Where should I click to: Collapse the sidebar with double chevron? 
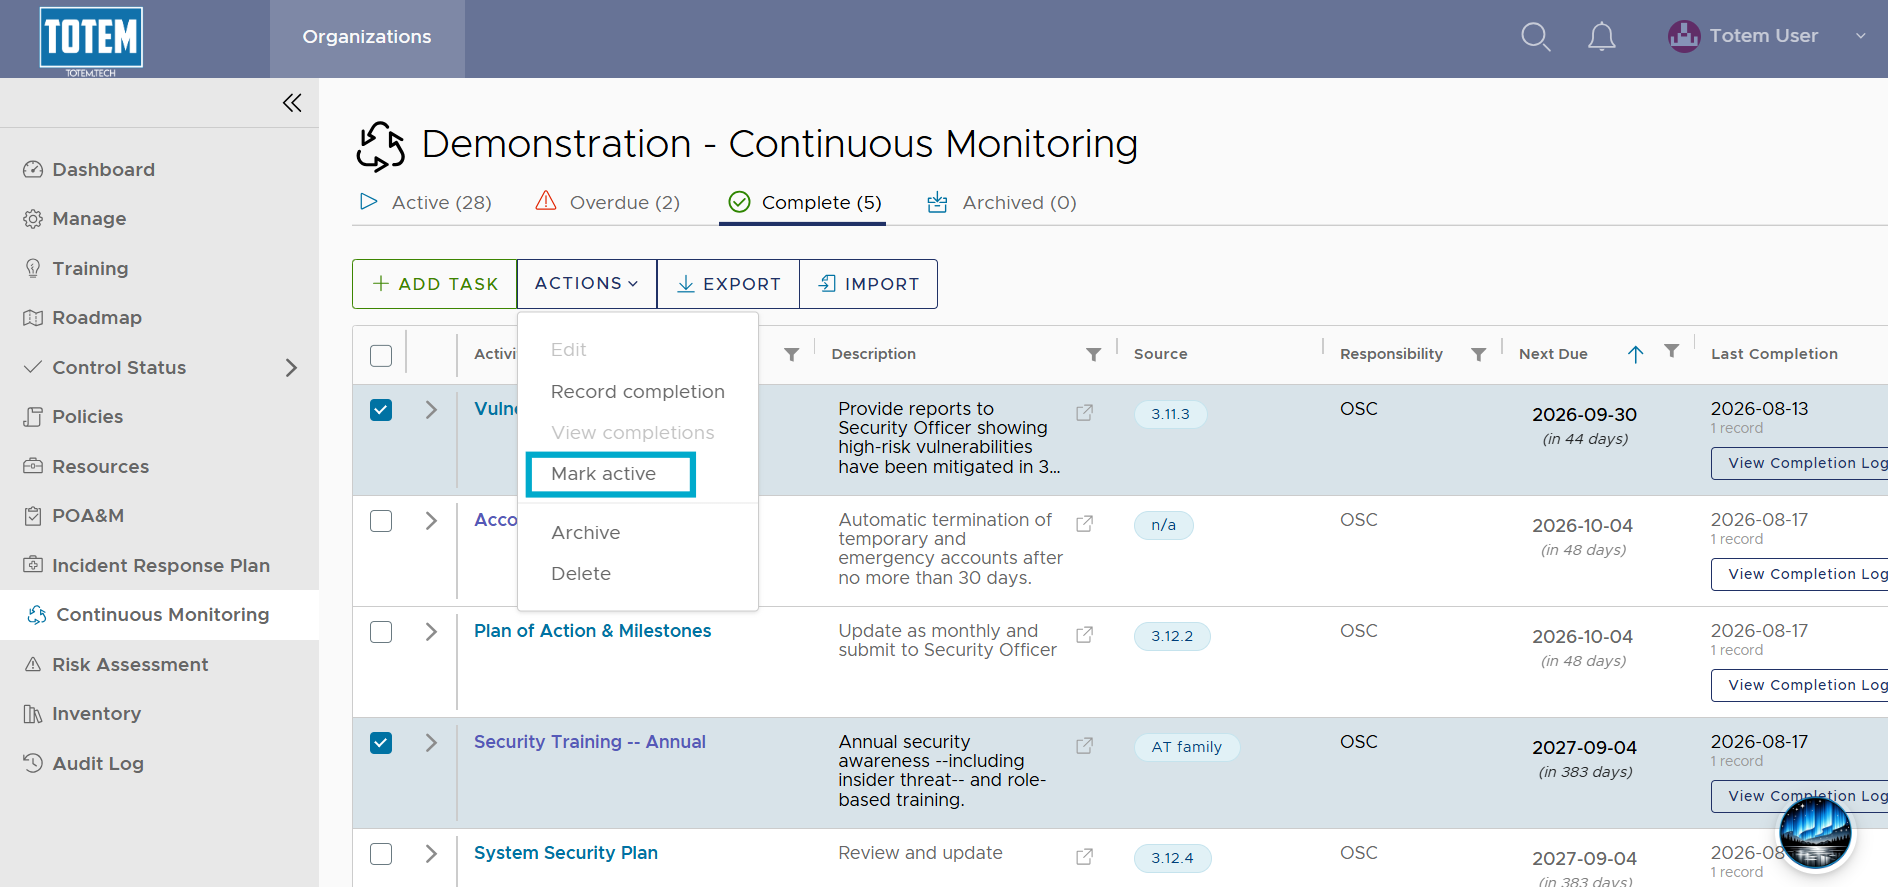click(292, 103)
